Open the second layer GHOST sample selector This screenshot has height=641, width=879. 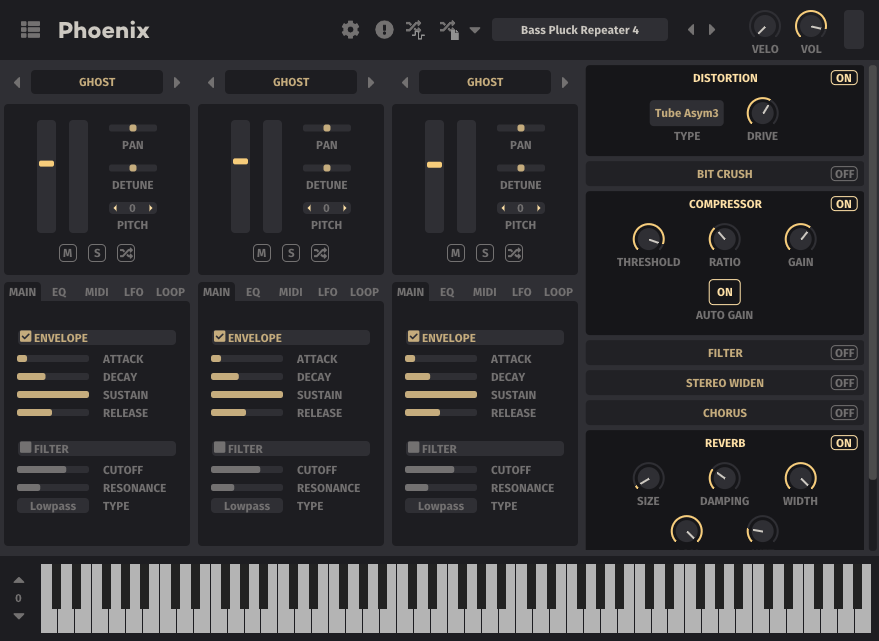[x=291, y=82]
